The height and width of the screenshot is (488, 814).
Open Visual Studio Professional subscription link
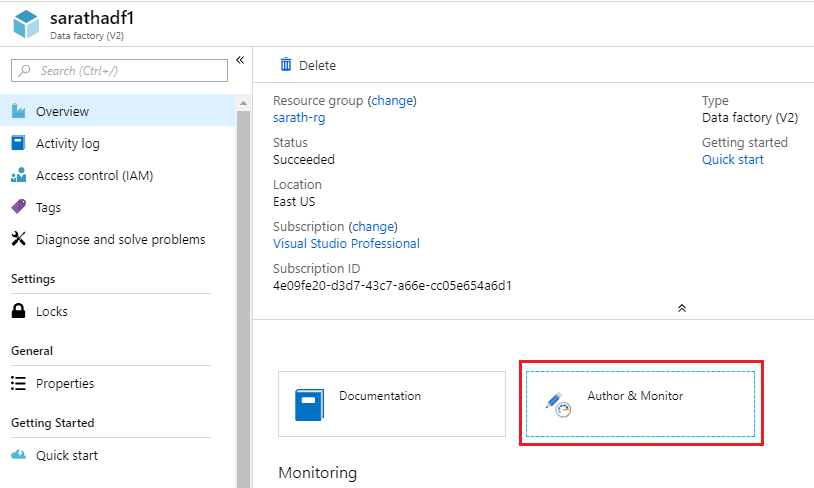pyautogui.click(x=346, y=243)
